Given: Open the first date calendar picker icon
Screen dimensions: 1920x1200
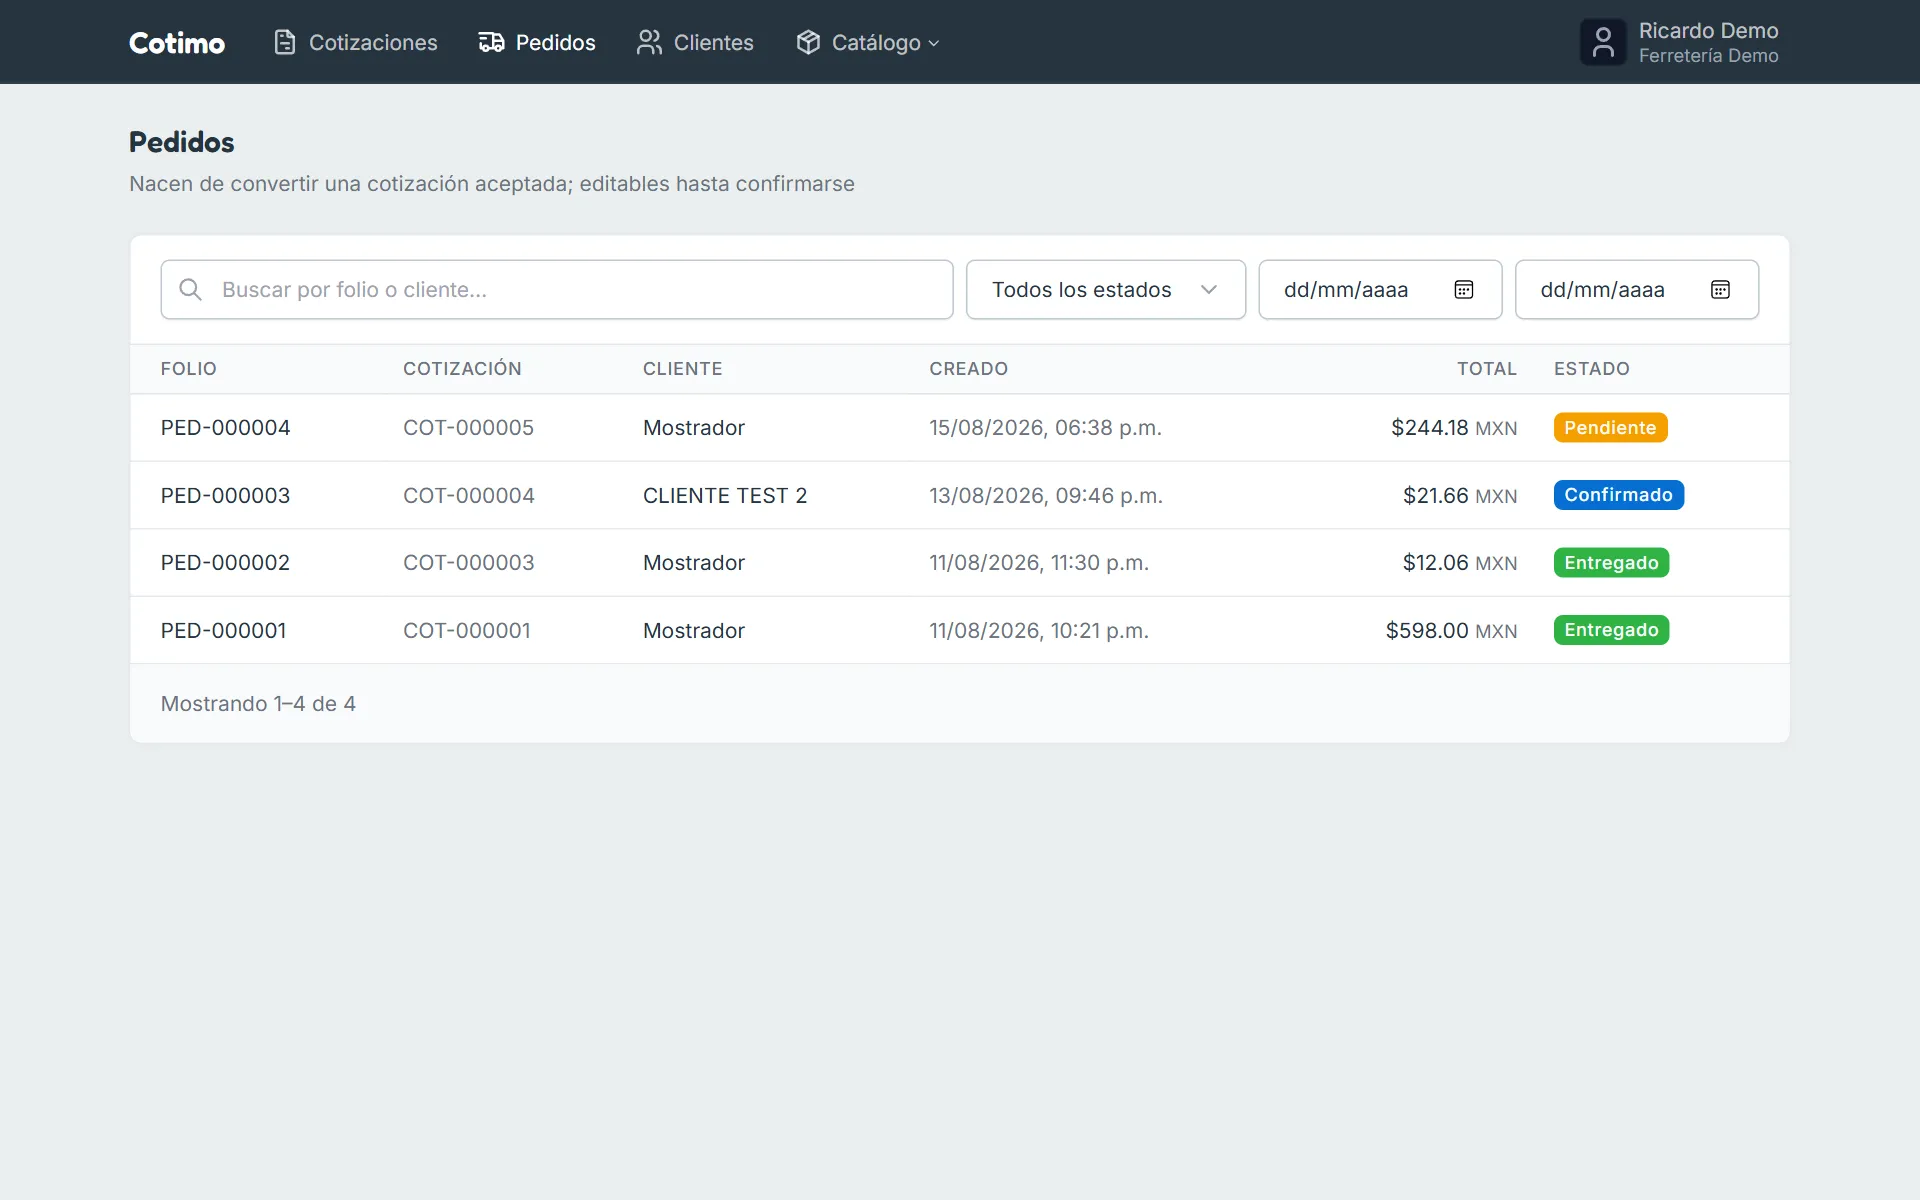Looking at the screenshot, I should point(1464,290).
